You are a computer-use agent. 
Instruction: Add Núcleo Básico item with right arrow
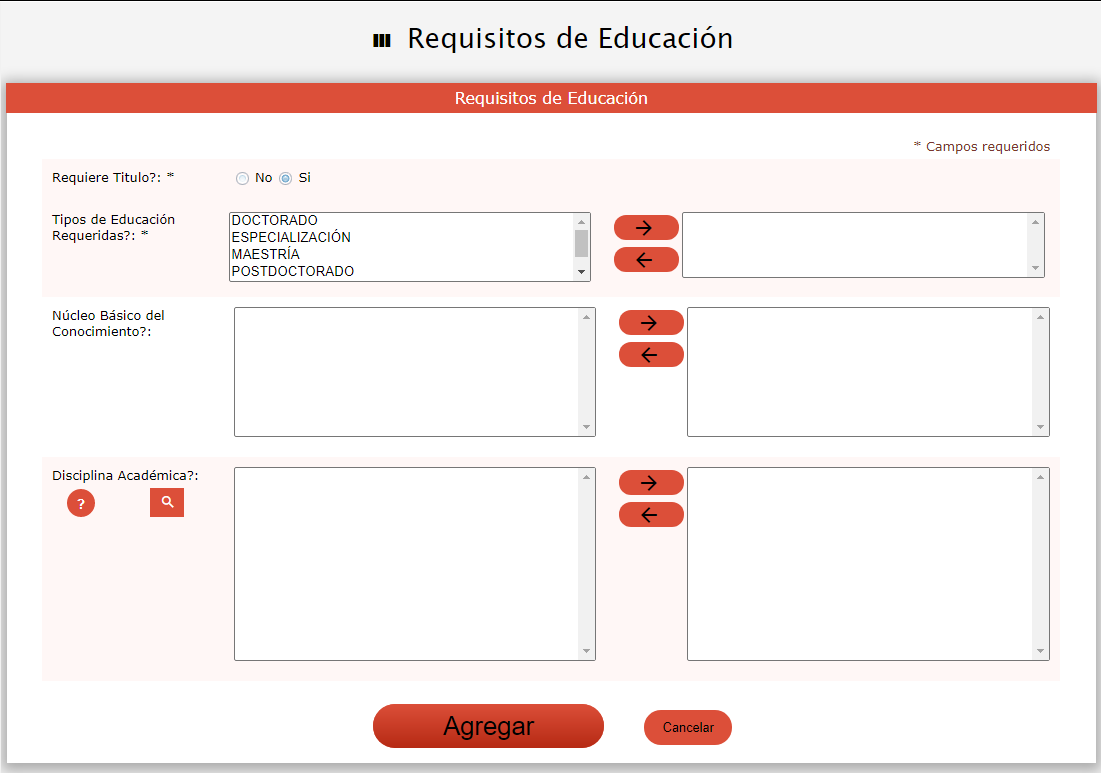651,322
